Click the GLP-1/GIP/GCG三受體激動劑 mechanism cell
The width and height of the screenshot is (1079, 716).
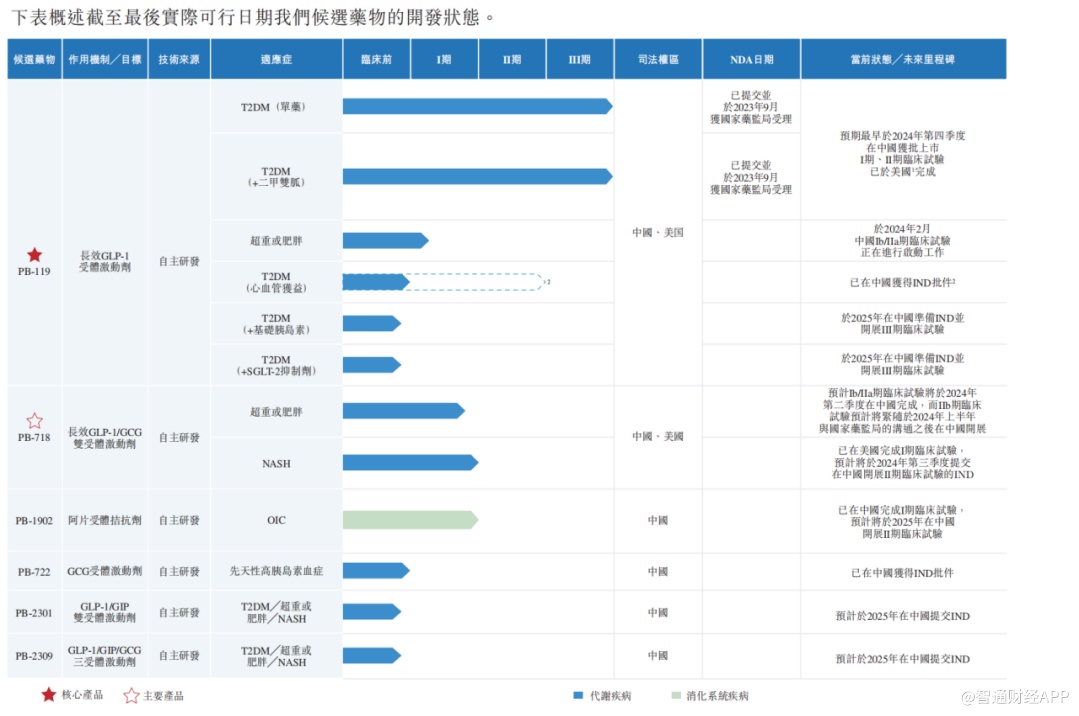point(105,655)
